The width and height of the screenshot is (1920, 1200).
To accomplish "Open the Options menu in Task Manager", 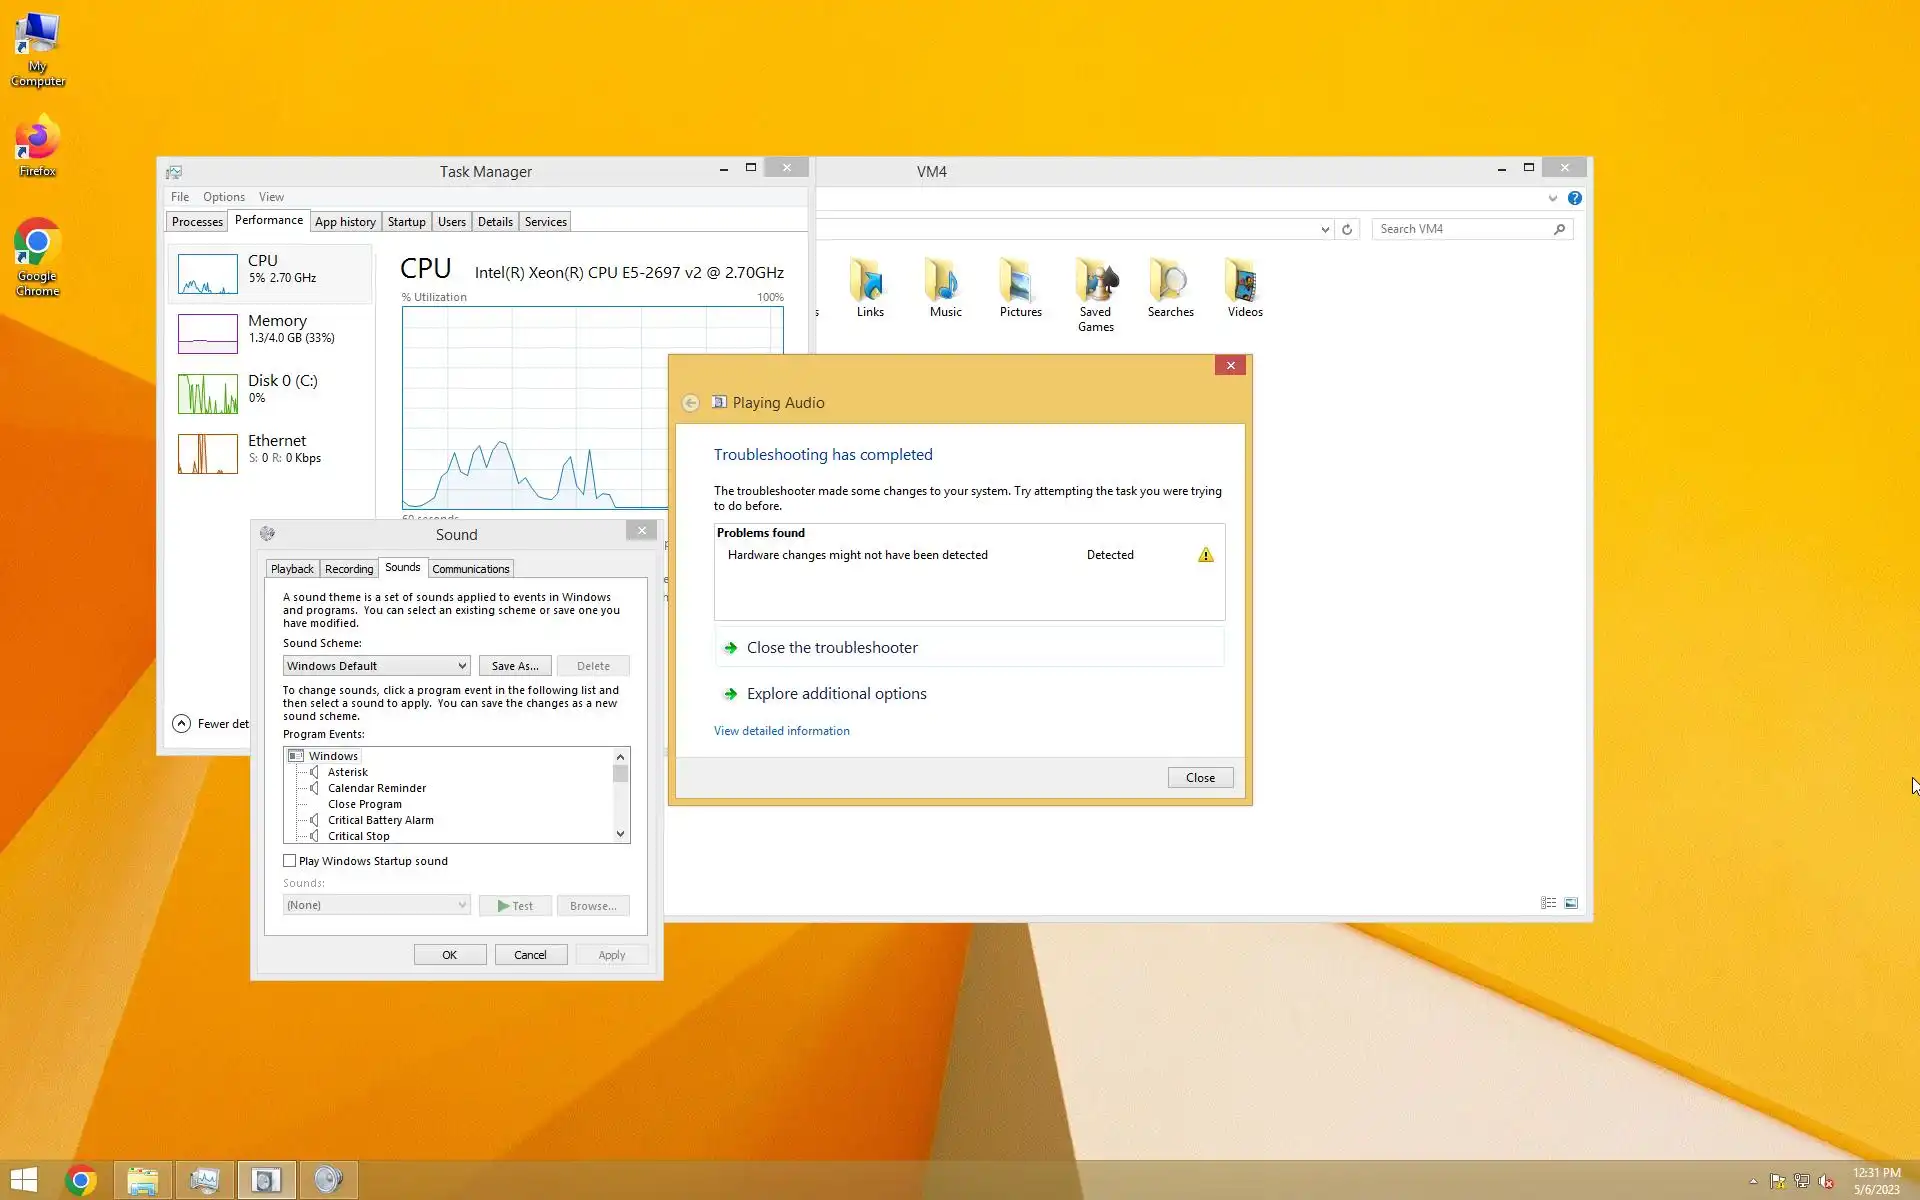I will (x=223, y=197).
